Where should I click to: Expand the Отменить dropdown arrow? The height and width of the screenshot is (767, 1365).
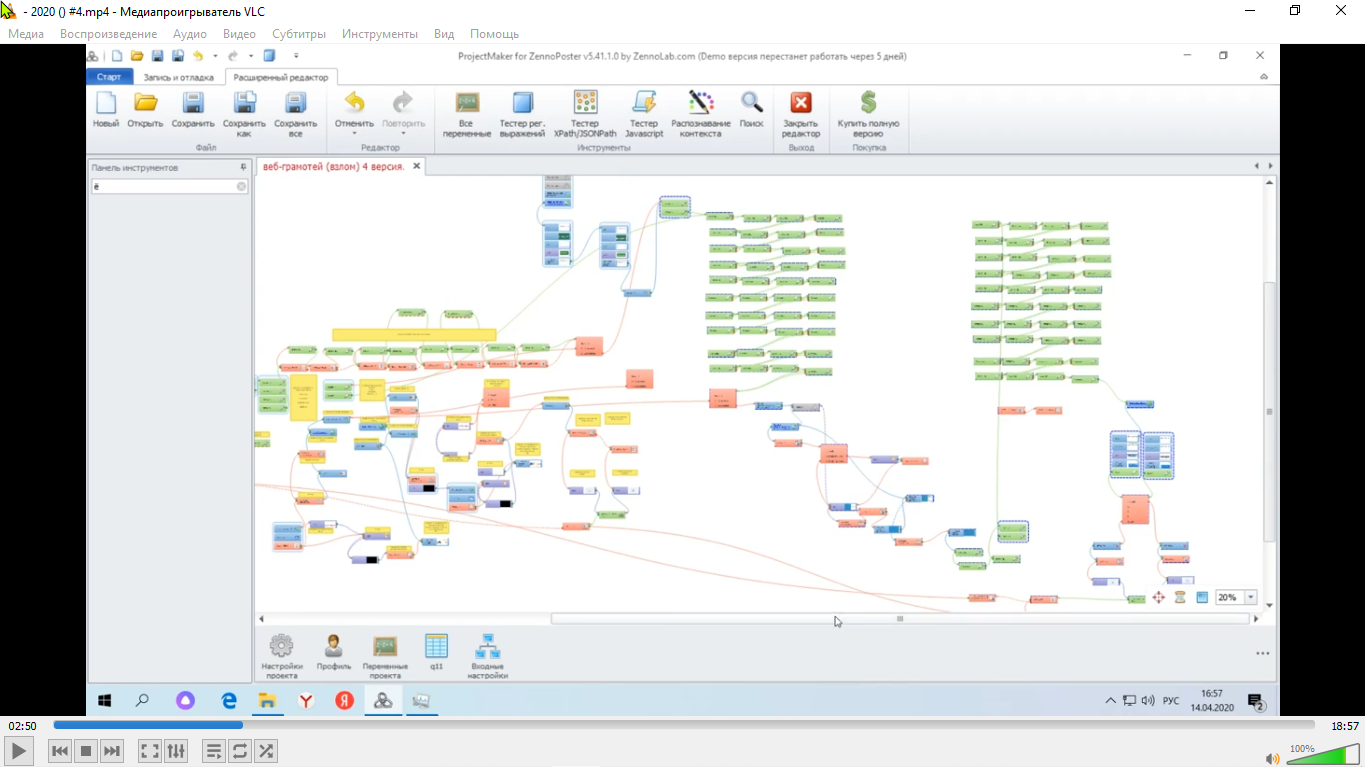coord(354,134)
